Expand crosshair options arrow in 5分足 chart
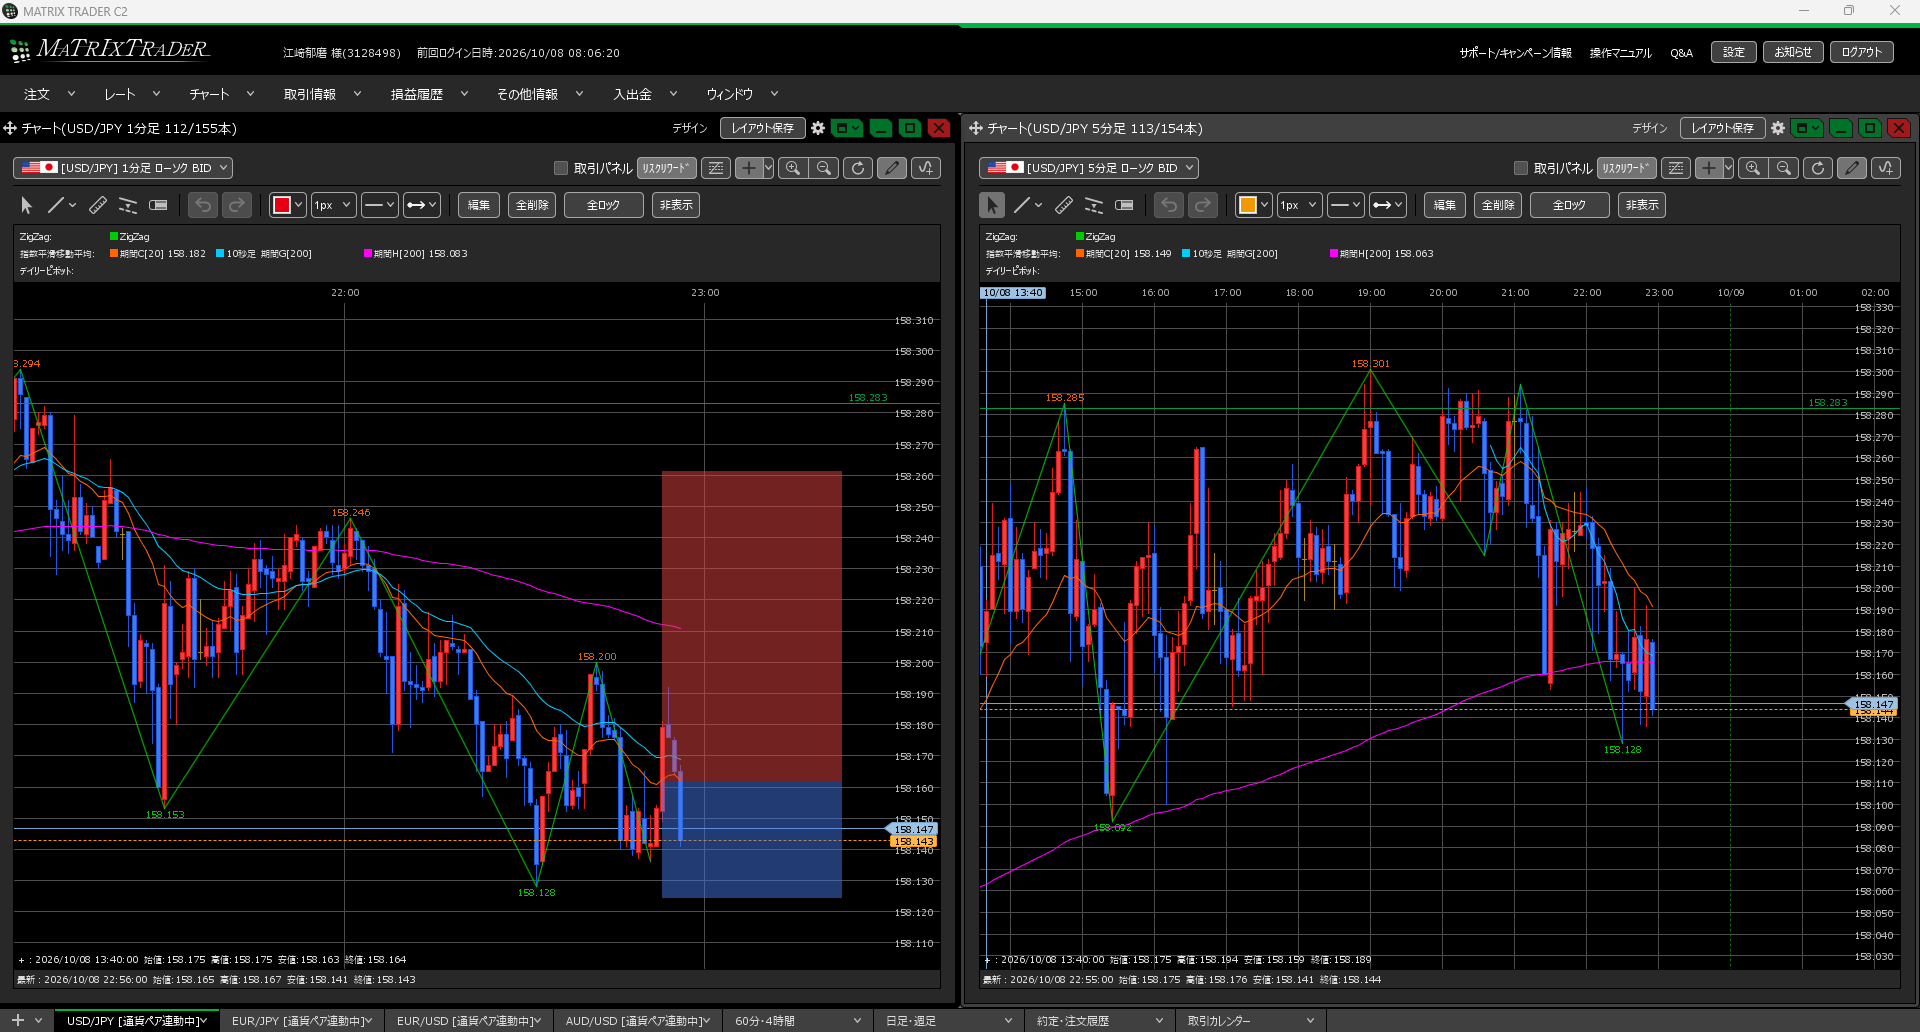This screenshot has height=1032, width=1920. pos(1728,168)
